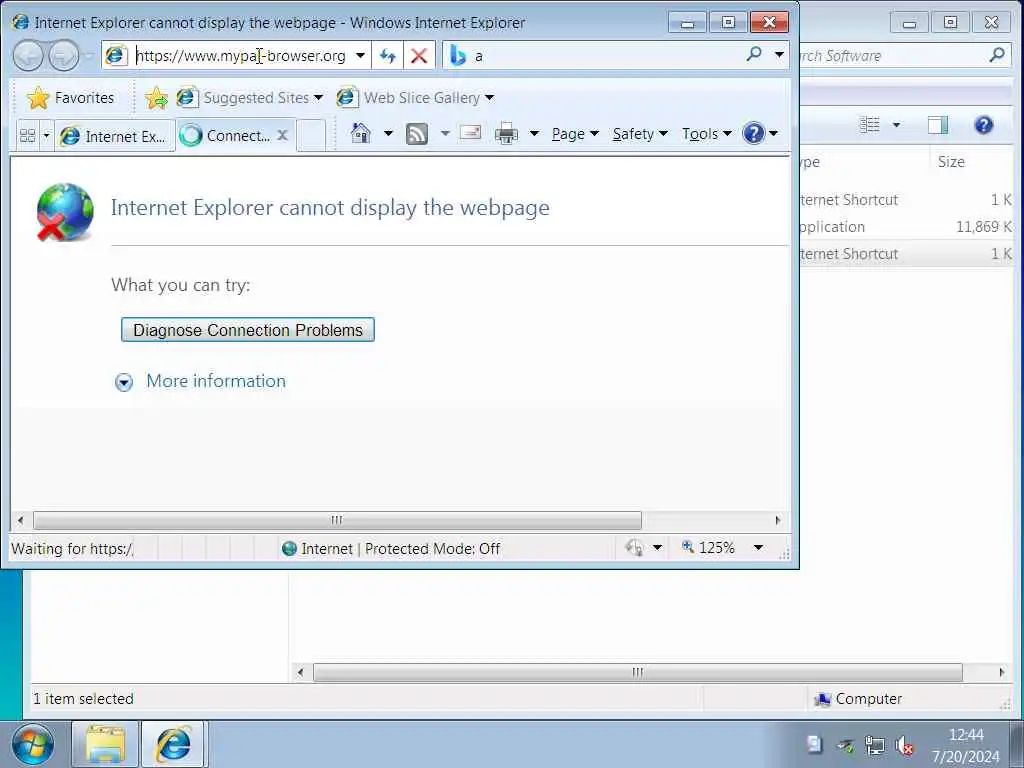The width and height of the screenshot is (1024, 768).
Task: Open search provider dropdown arrow
Action: tap(779, 55)
